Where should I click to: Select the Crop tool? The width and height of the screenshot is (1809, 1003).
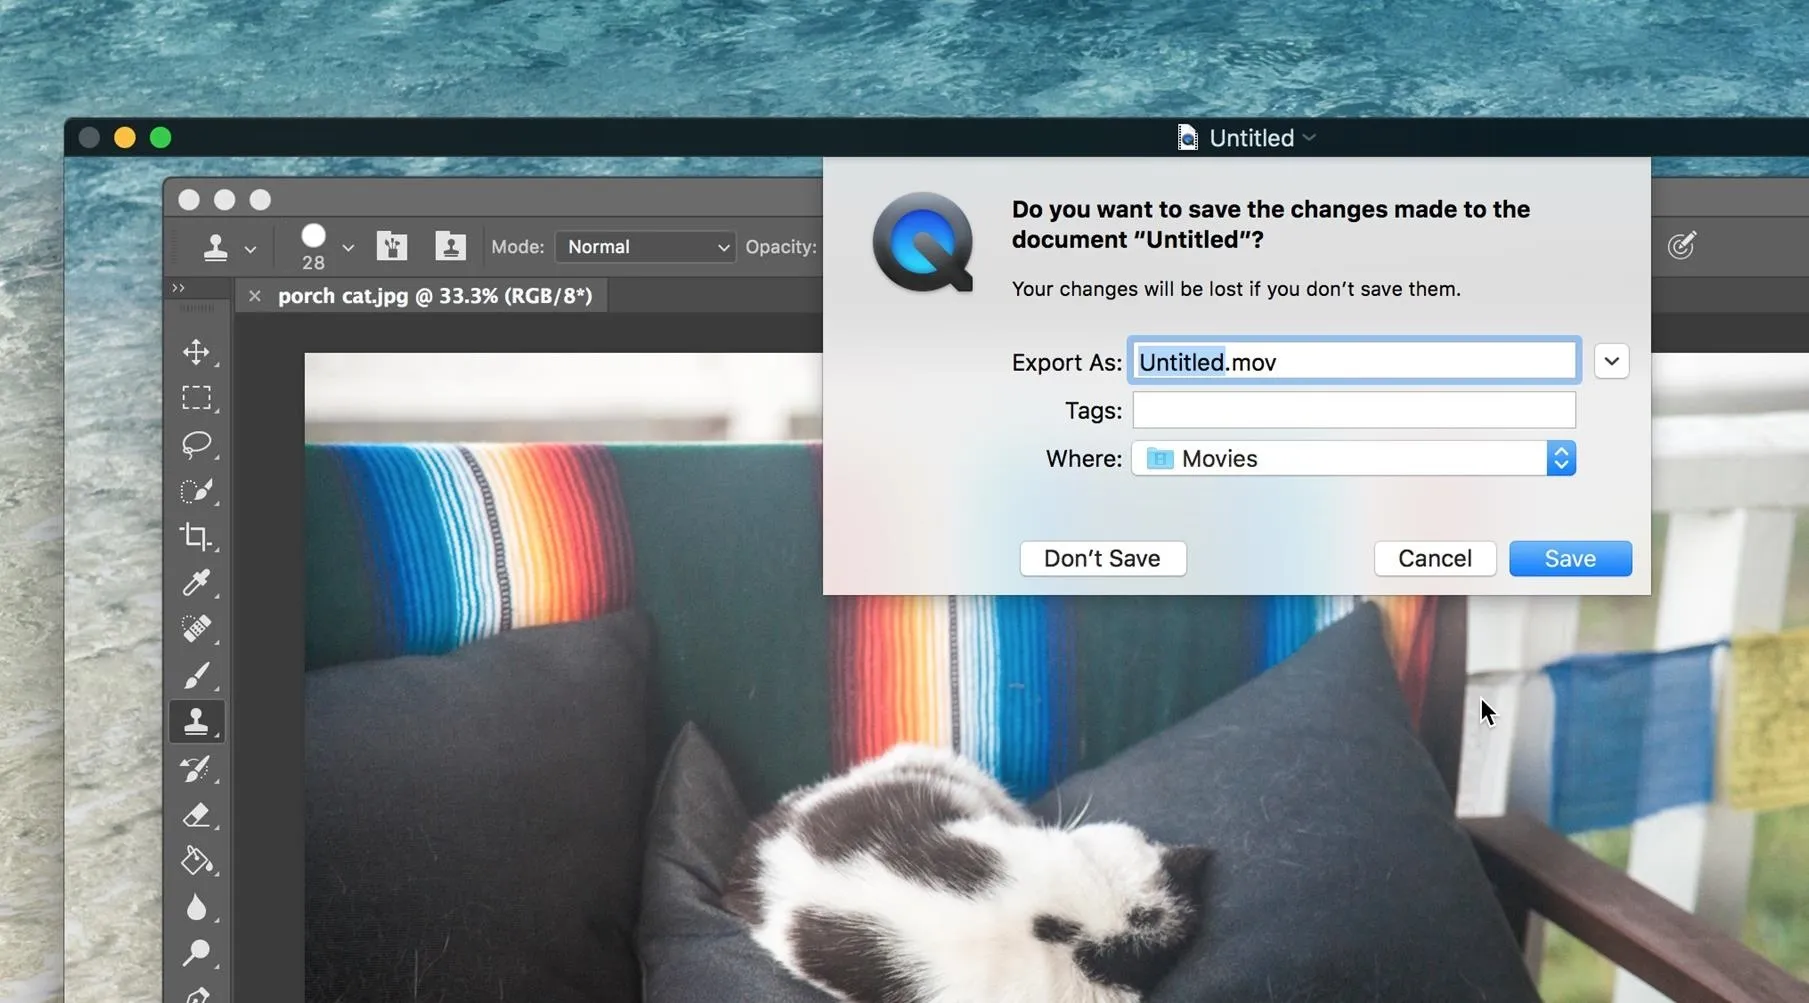[x=196, y=537]
